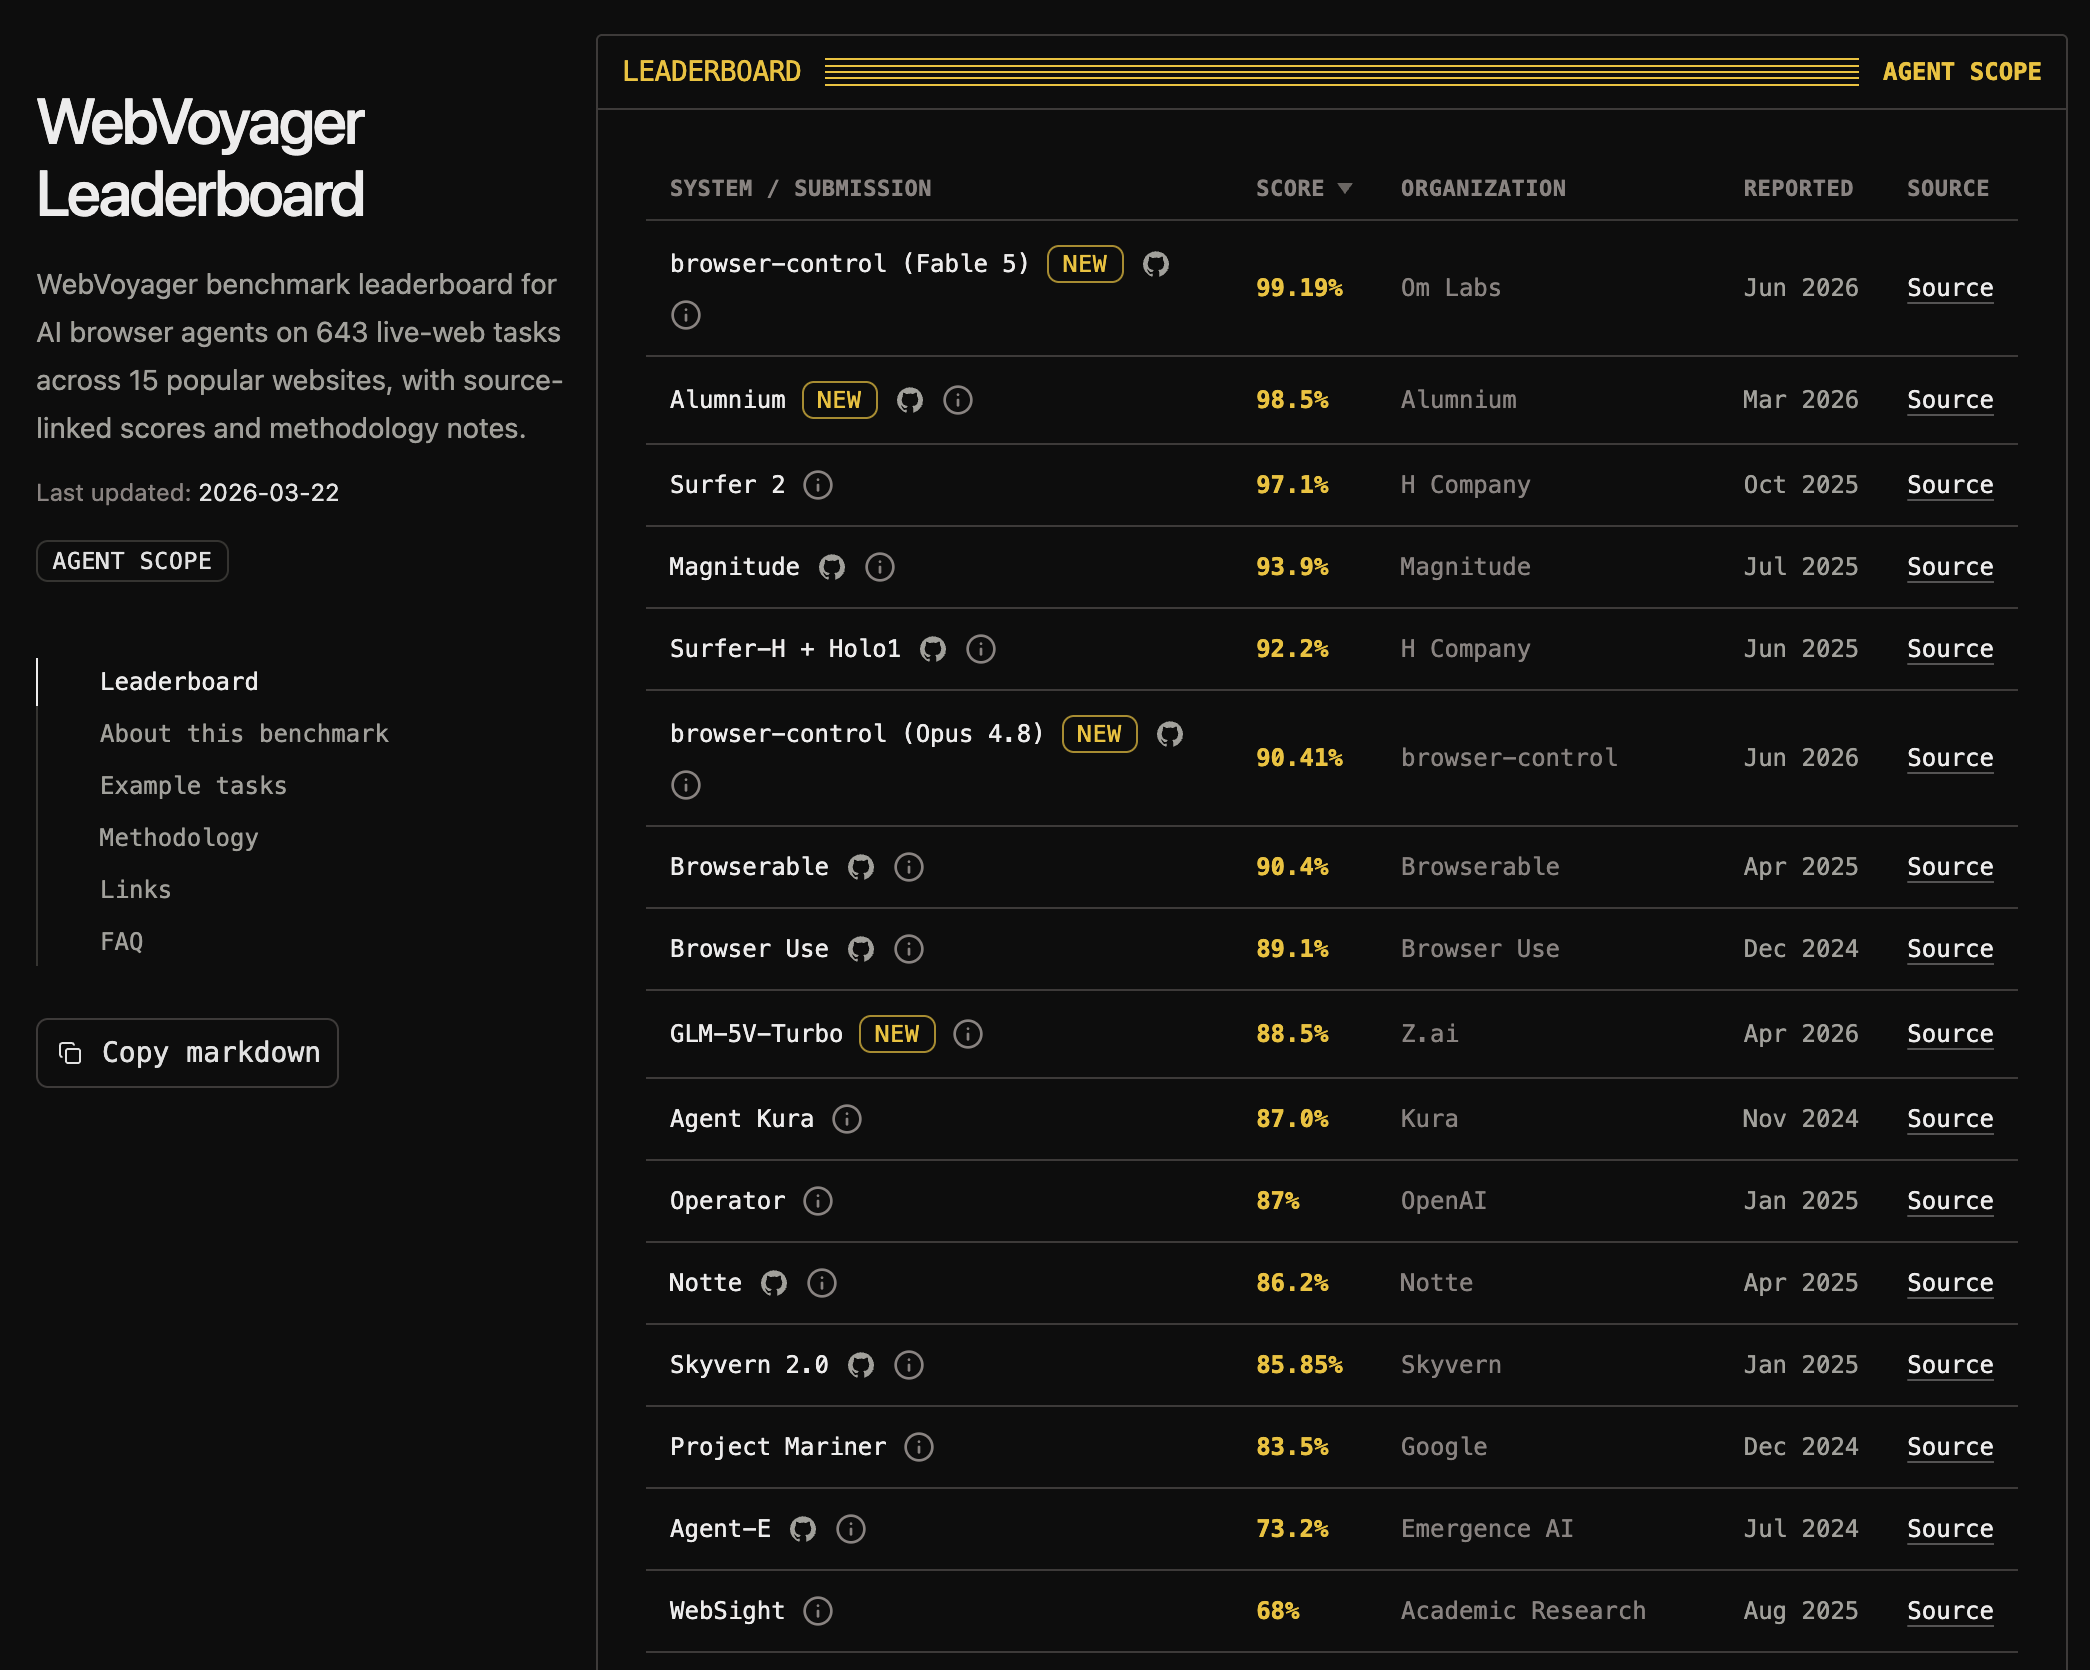The height and width of the screenshot is (1670, 2090).
Task: Open GitHub icon for browser-control (Opus 4.8)
Action: pyautogui.click(x=1170, y=734)
